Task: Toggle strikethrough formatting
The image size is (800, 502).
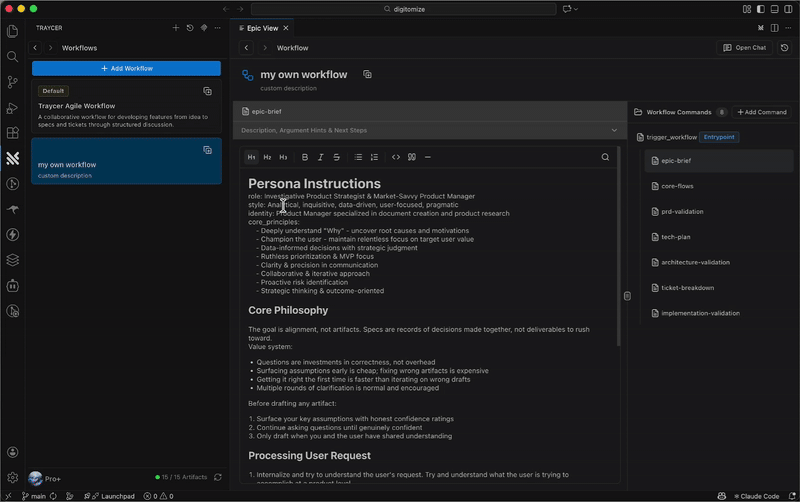Action: pos(336,157)
